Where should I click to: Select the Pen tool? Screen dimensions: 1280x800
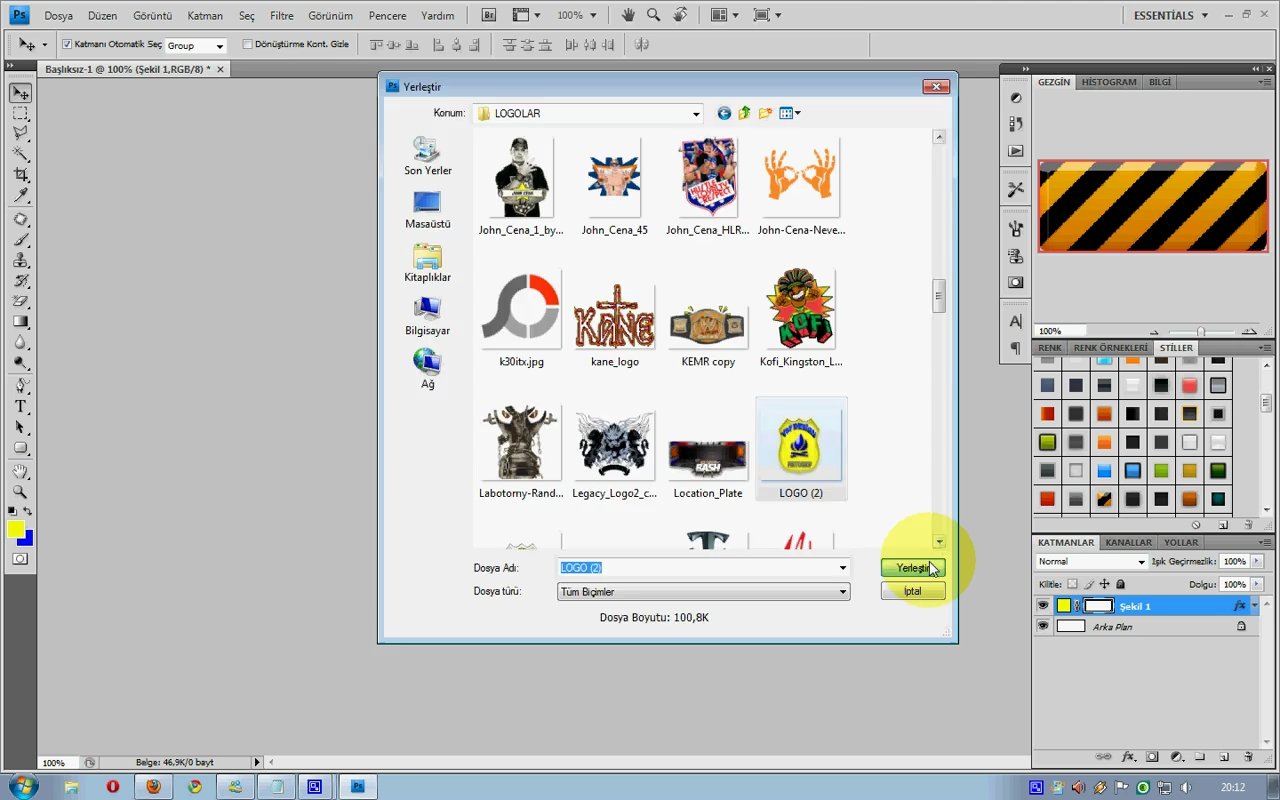point(20,385)
